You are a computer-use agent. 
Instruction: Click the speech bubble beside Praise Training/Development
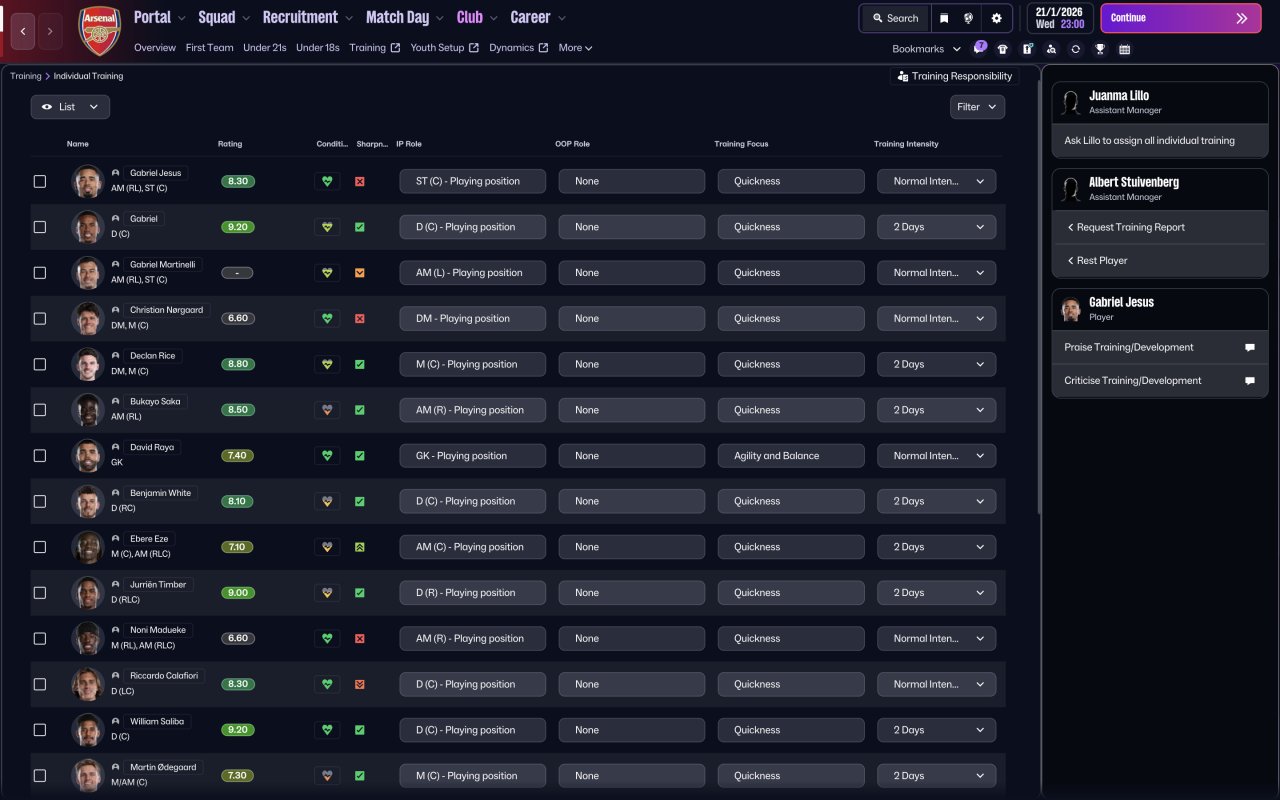1250,348
